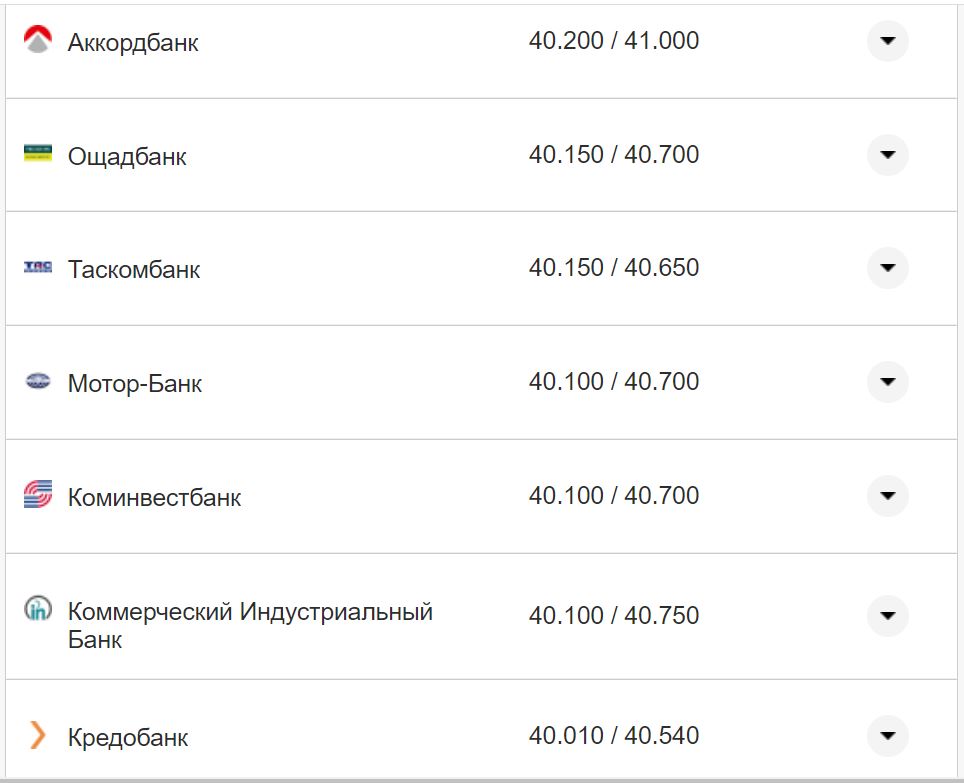Click the Аккордбанк logo icon
The width and height of the screenshot is (964, 783).
tap(35, 41)
